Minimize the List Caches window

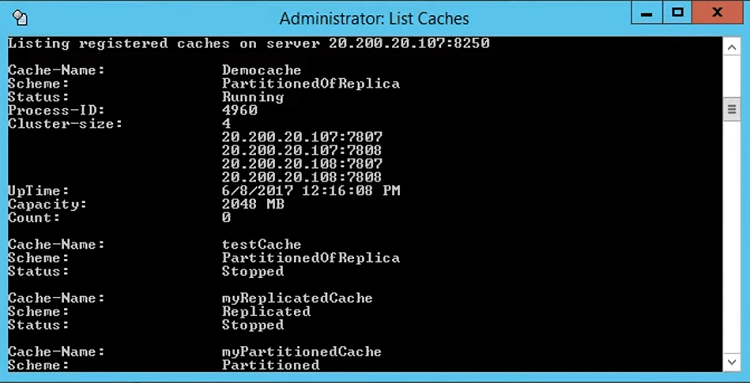647,13
